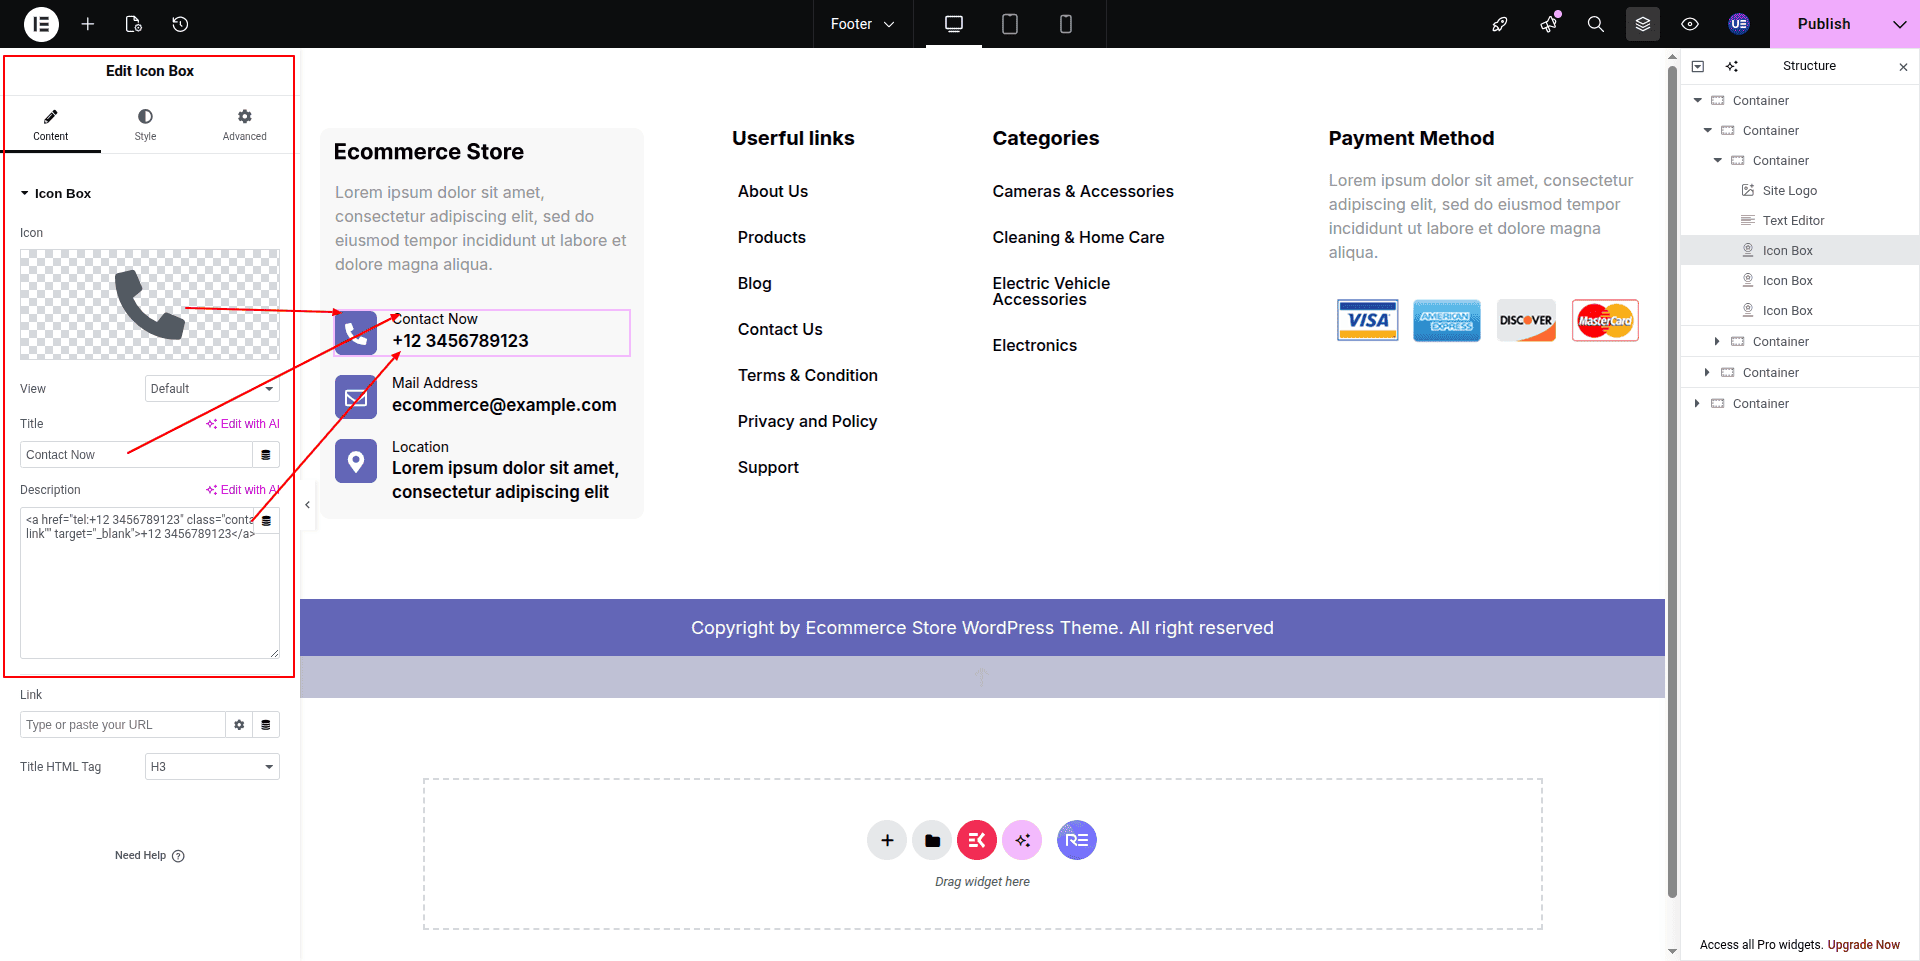This screenshot has width=1920, height=961.
Task: Open the Style tab
Action: coord(145,125)
